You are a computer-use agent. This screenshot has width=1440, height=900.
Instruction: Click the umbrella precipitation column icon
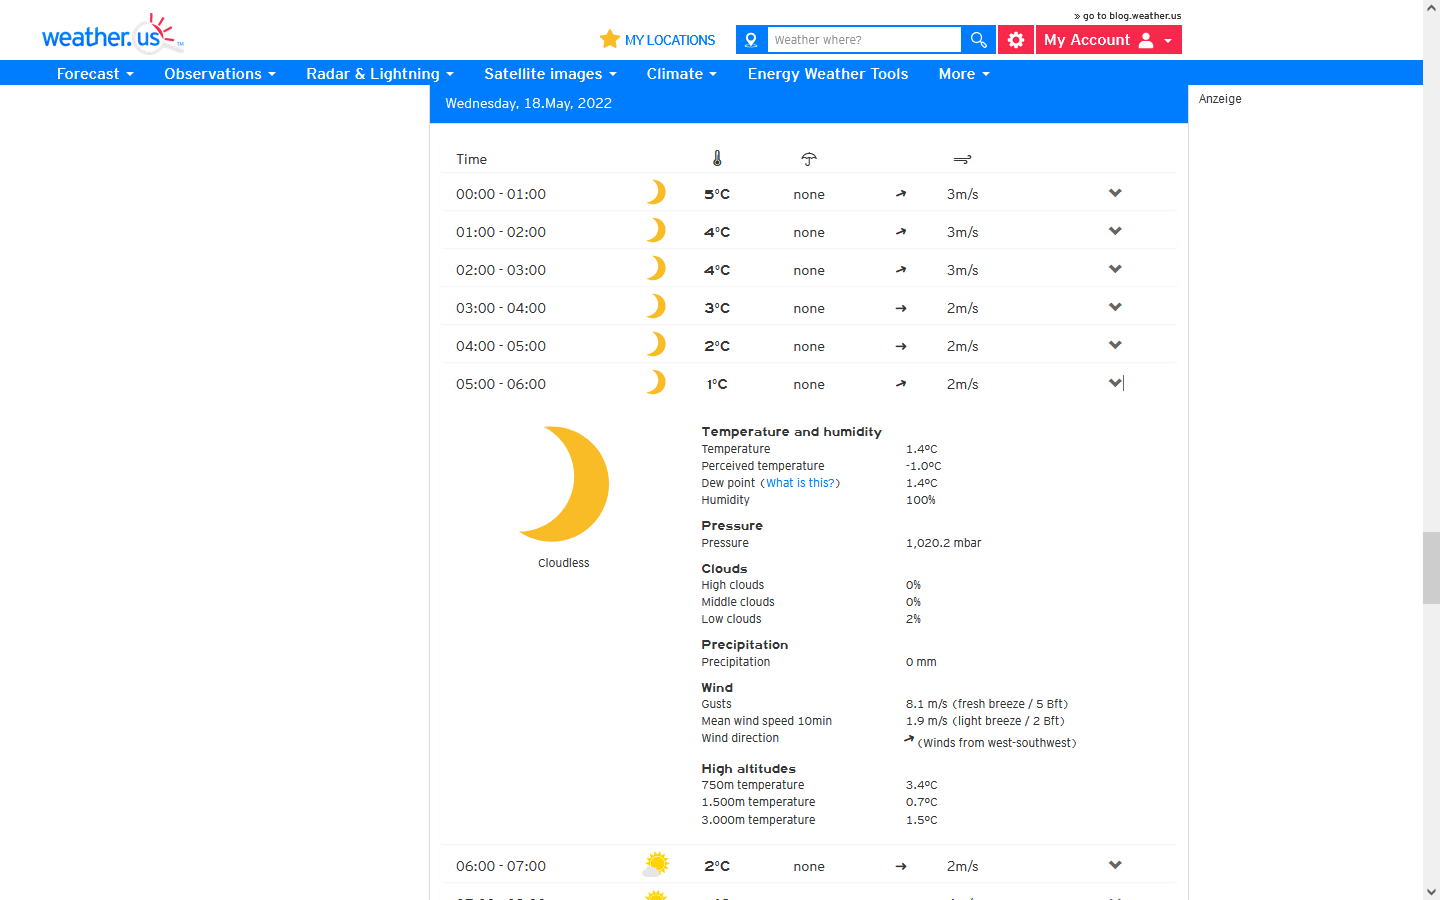point(809,159)
